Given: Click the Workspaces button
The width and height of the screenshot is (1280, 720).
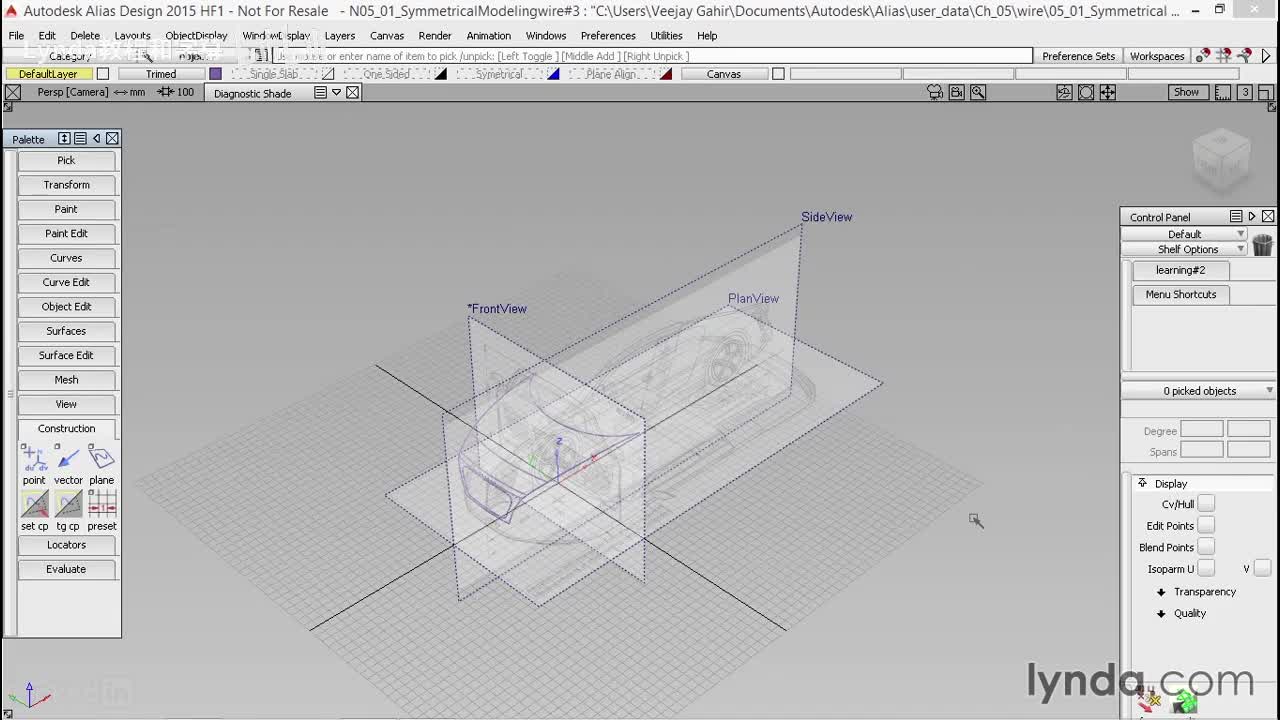Looking at the screenshot, I should coord(1157,56).
